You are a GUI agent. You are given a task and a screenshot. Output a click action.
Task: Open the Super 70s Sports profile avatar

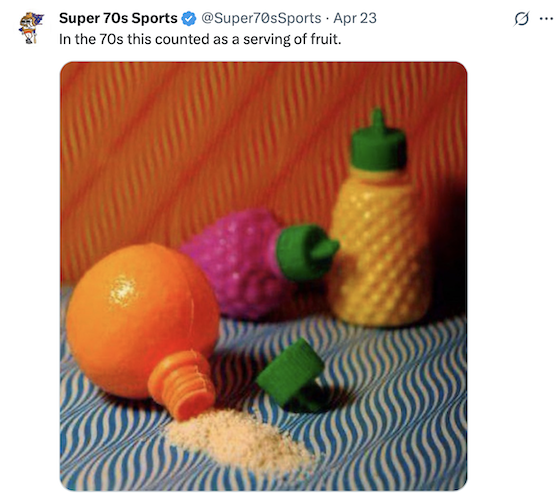pyautogui.click(x=31, y=28)
